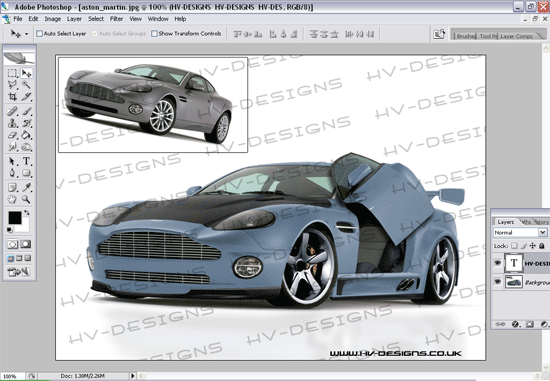
Task: Open the Move tool preset picker arrow
Action: tap(26, 34)
